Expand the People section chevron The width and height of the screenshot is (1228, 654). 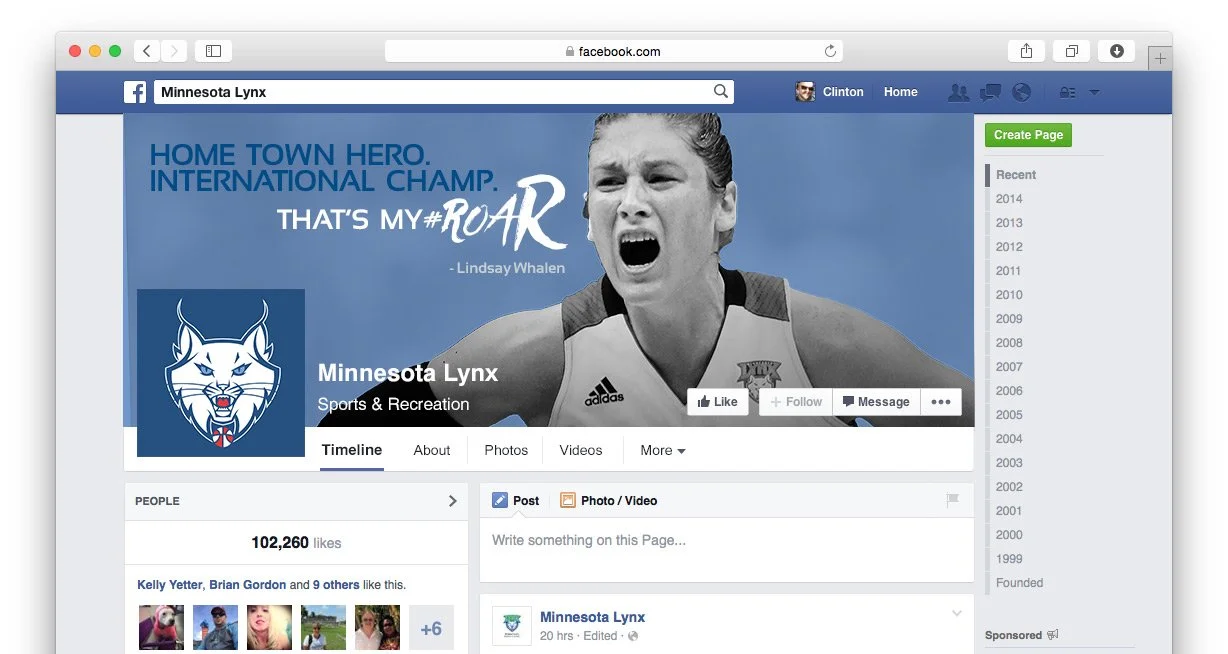pos(452,501)
